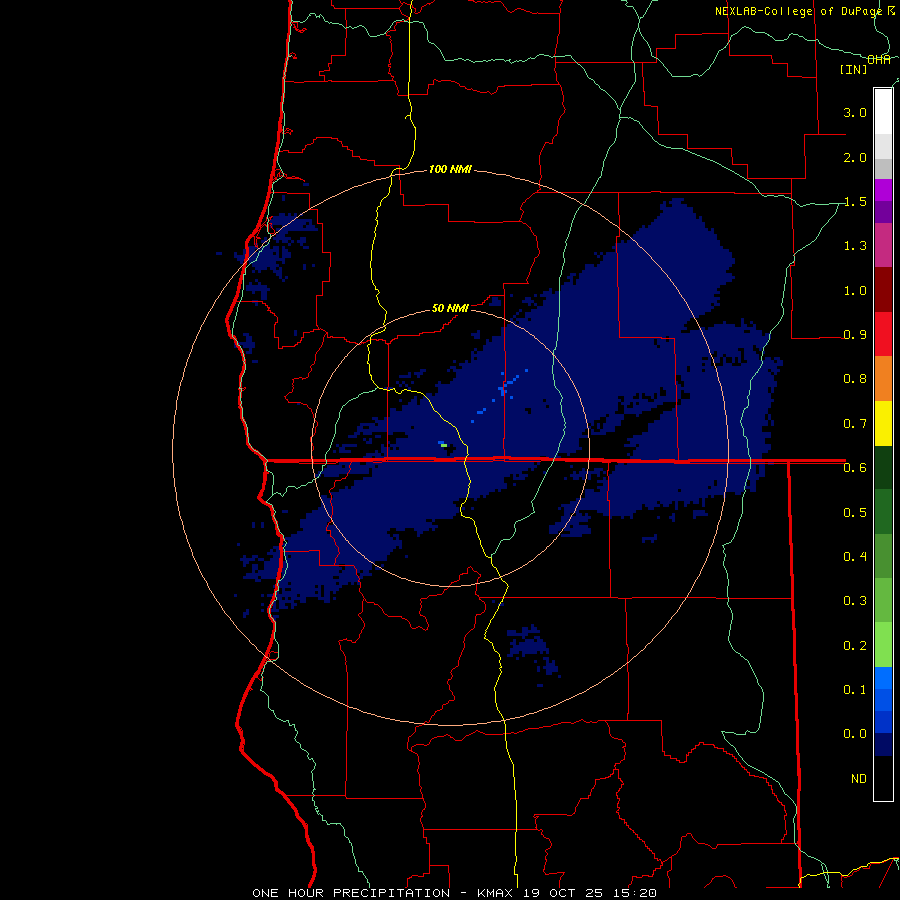Pick the orange swatch beside 0.8

[883, 378]
